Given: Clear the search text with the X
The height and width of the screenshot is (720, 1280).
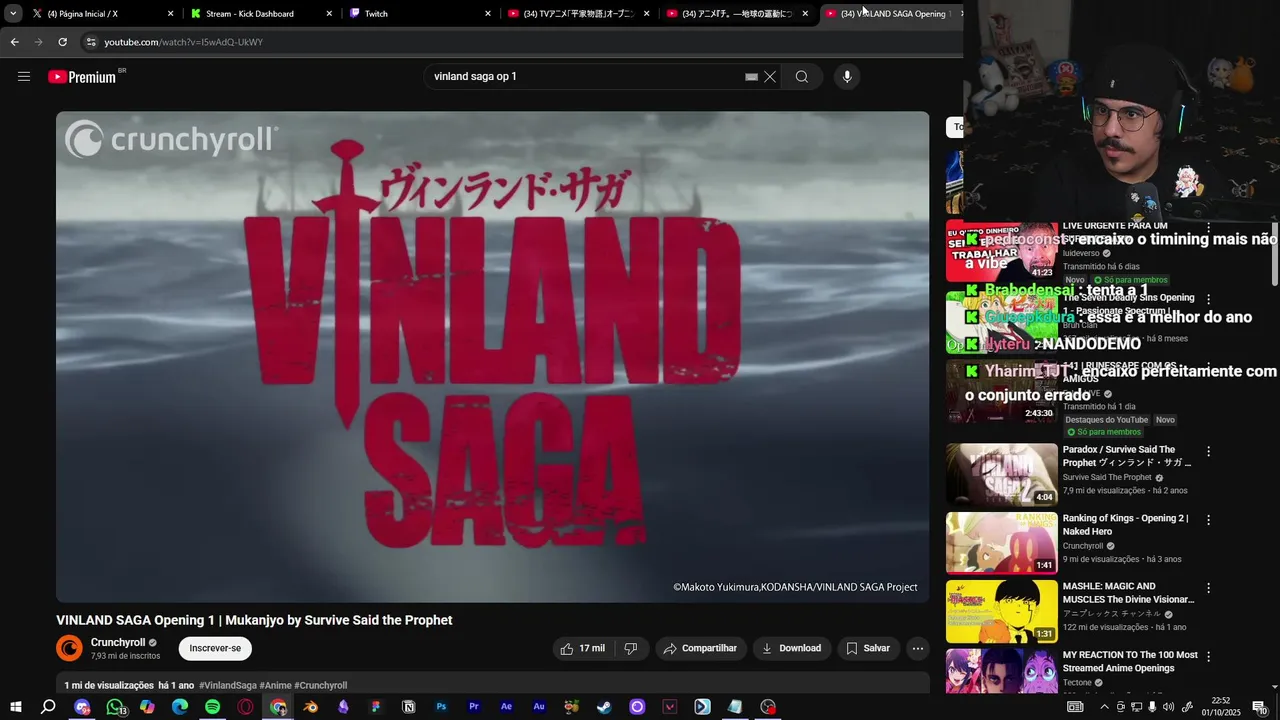Looking at the screenshot, I should click(x=770, y=77).
